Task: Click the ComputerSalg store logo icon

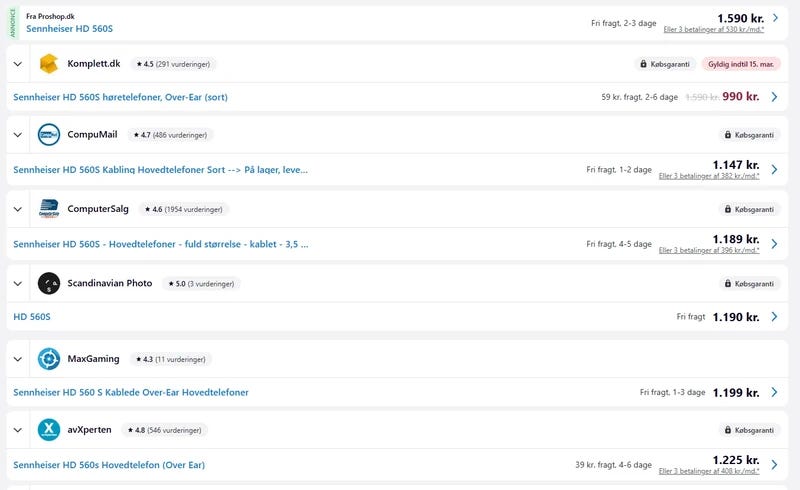Action: [x=49, y=209]
